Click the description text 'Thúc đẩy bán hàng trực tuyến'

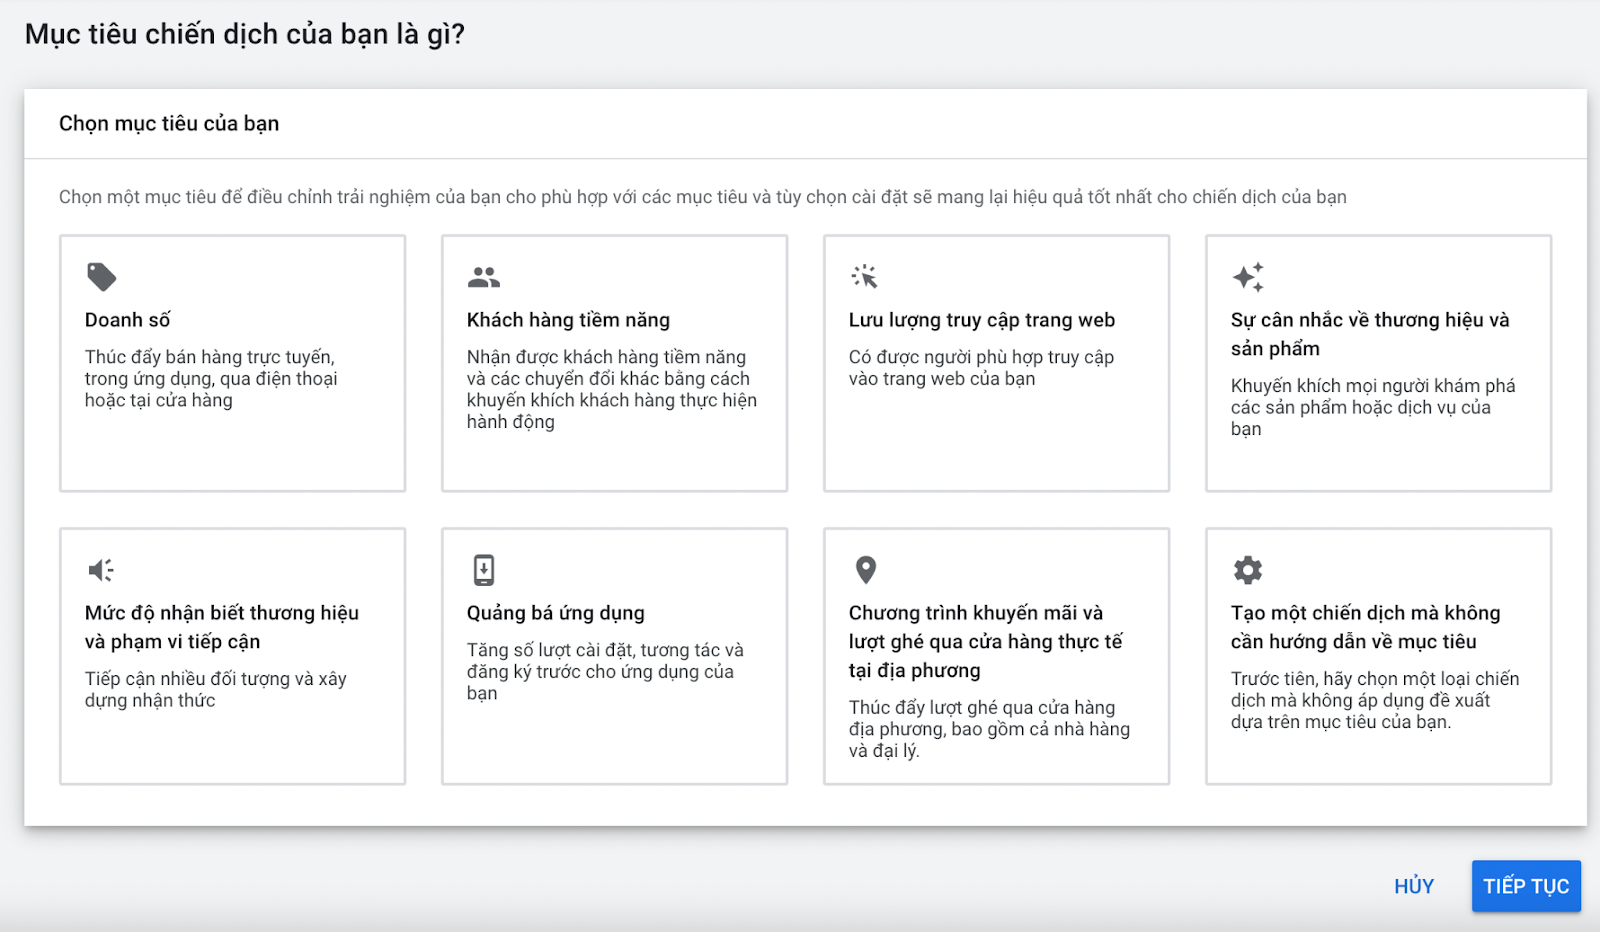click(x=211, y=379)
